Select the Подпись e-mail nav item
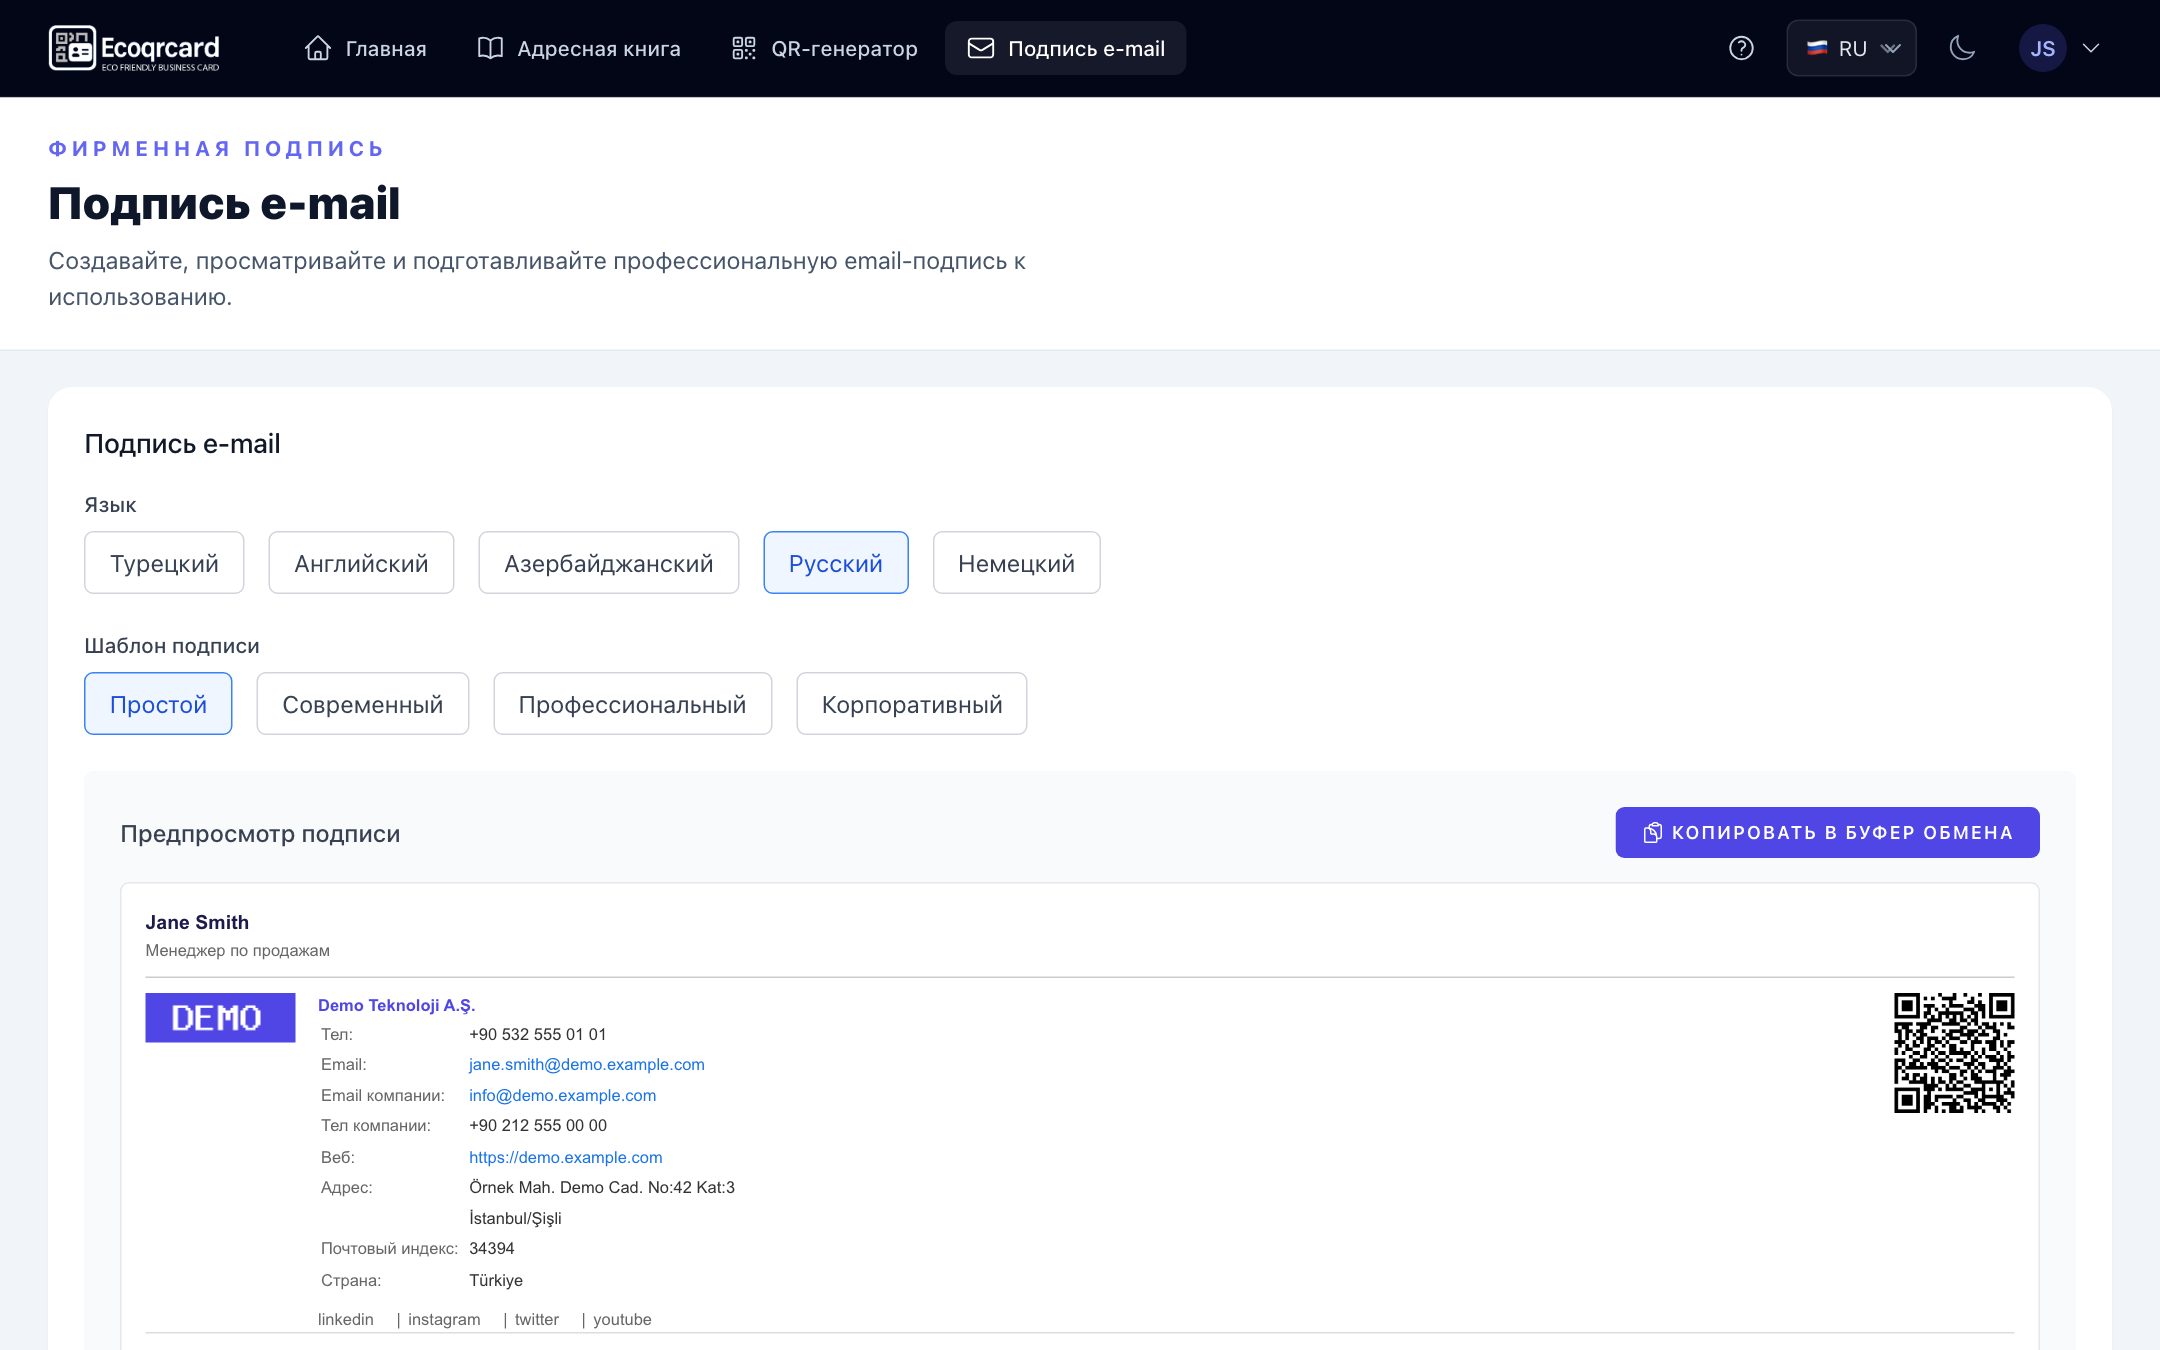 tap(1066, 48)
